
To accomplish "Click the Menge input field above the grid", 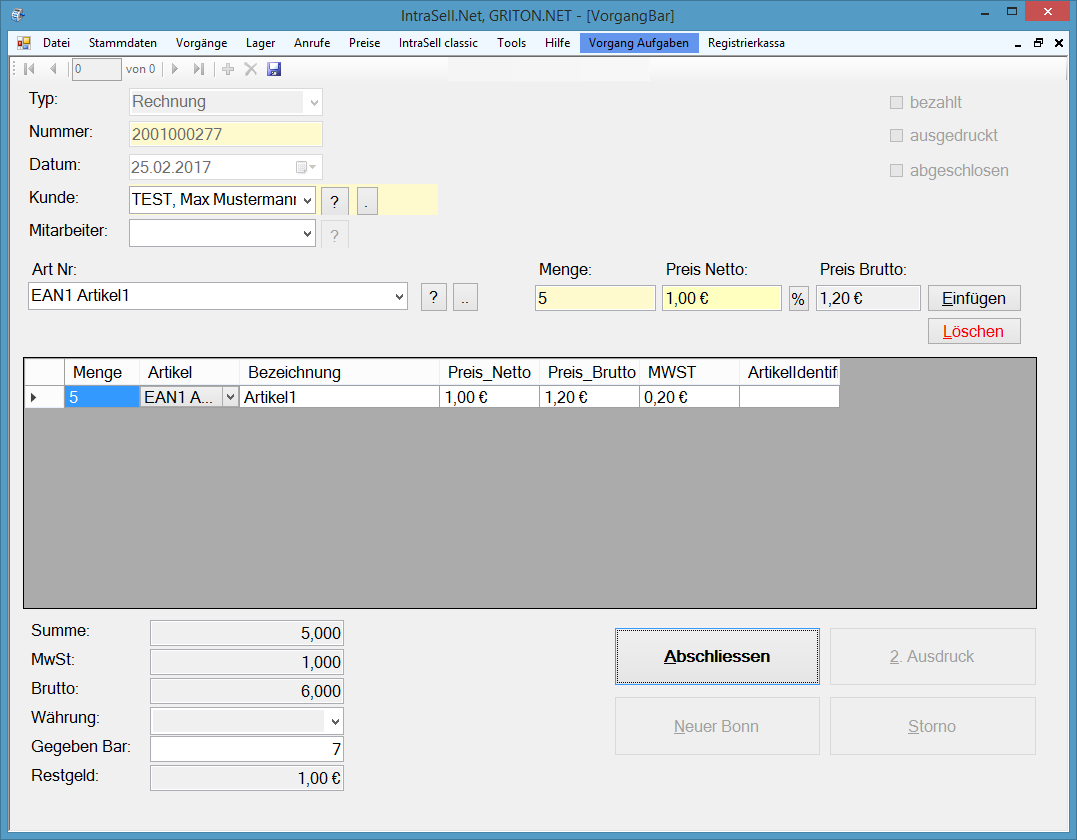I will pyautogui.click(x=596, y=298).
